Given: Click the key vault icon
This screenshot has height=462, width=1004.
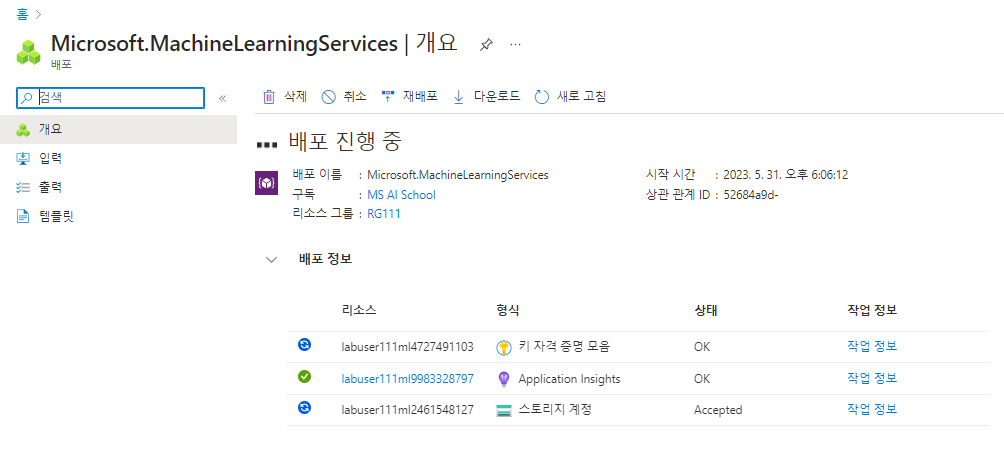Looking at the screenshot, I should [504, 347].
